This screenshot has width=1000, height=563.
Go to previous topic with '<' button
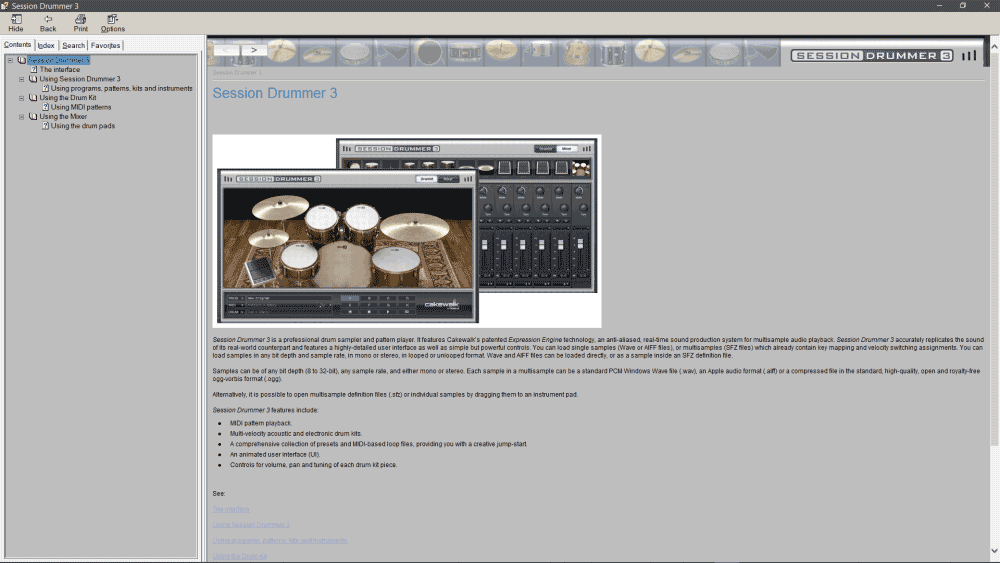click(227, 49)
